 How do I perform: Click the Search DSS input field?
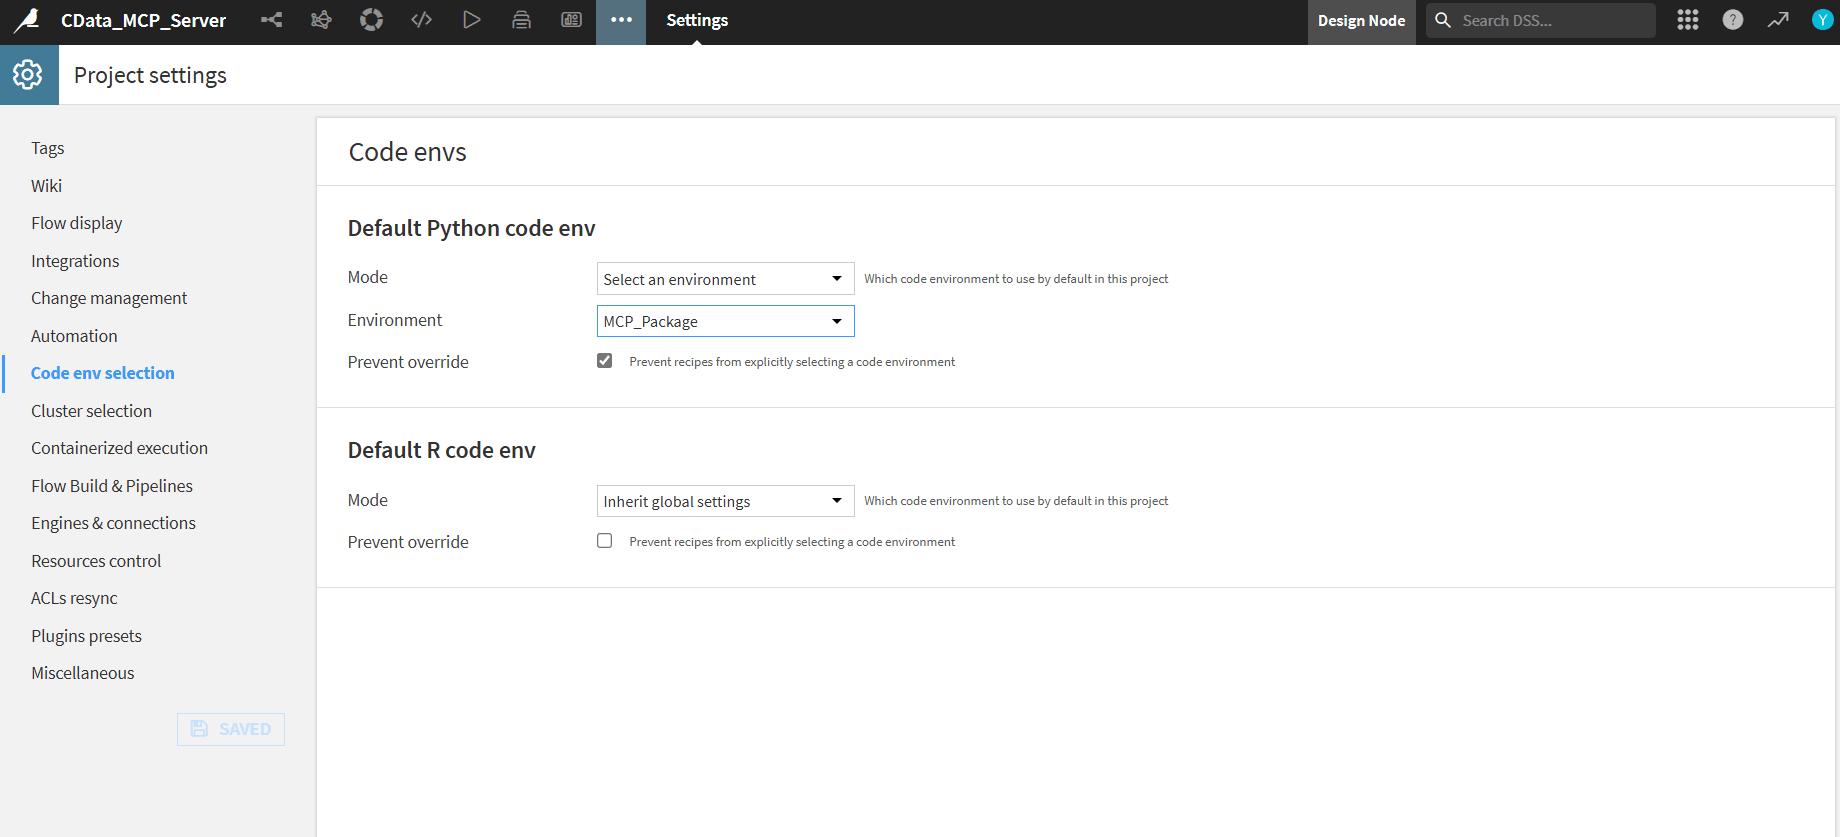[x=1550, y=20]
